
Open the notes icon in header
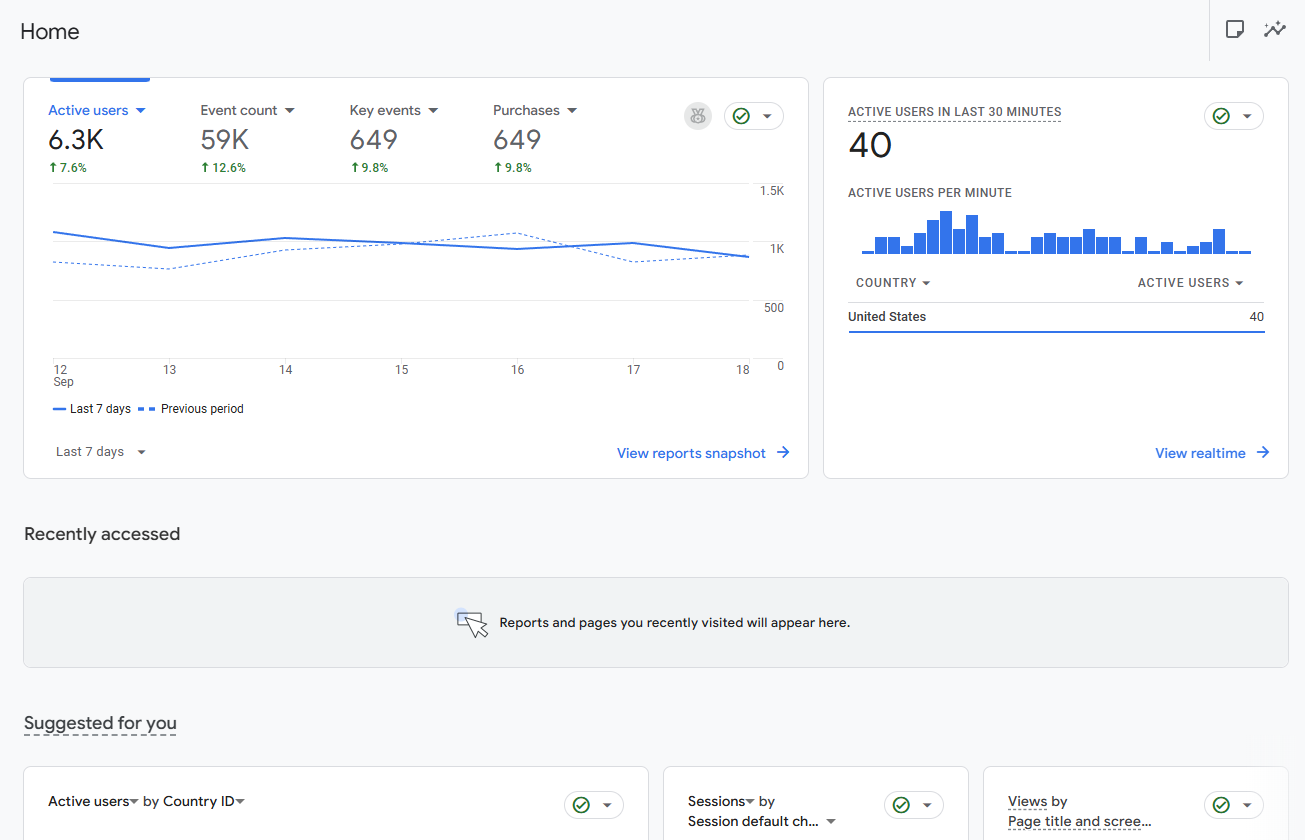pyautogui.click(x=1235, y=29)
